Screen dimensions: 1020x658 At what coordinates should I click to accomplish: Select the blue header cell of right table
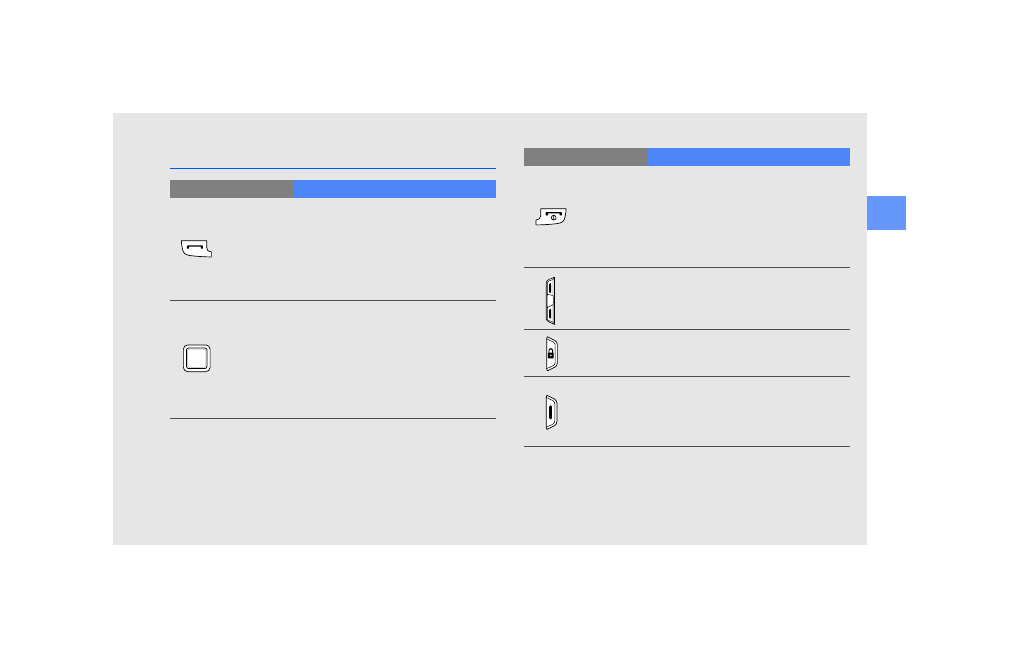[748, 157]
